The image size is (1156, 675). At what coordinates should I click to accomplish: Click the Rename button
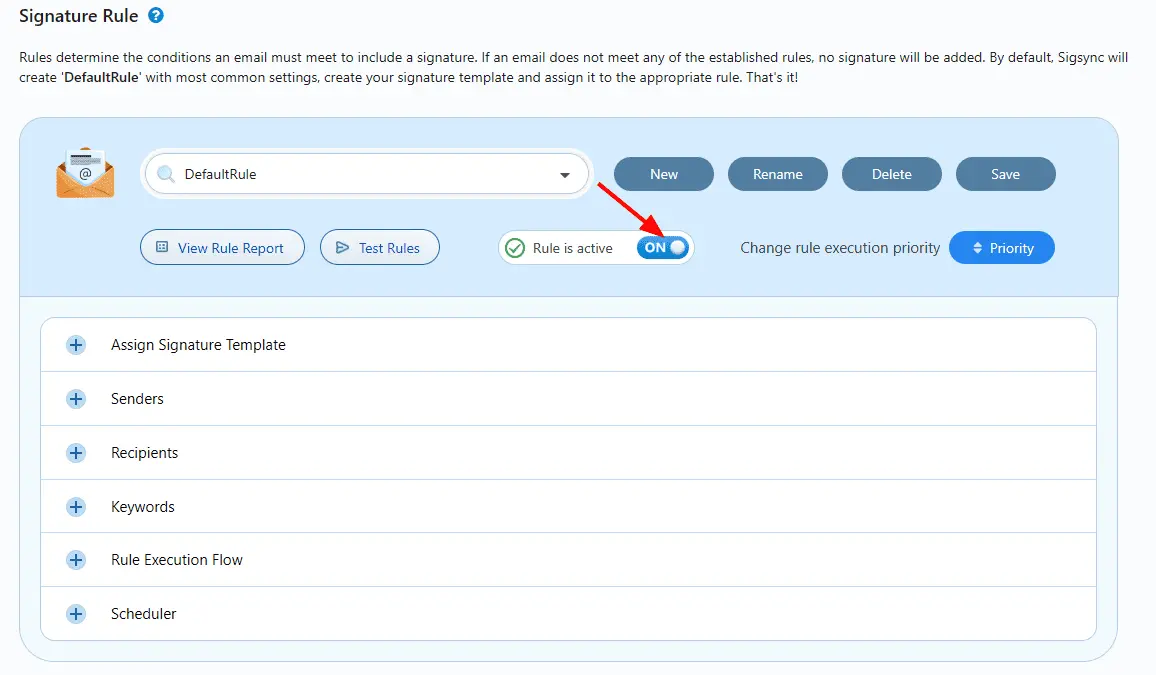[778, 174]
